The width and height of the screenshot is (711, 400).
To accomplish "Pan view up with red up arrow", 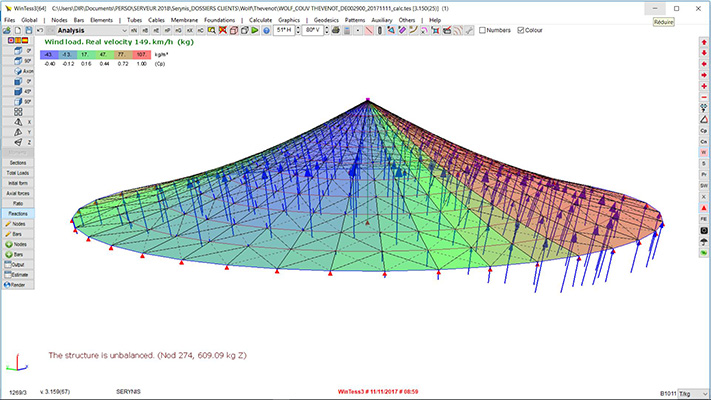I will 703,40.
